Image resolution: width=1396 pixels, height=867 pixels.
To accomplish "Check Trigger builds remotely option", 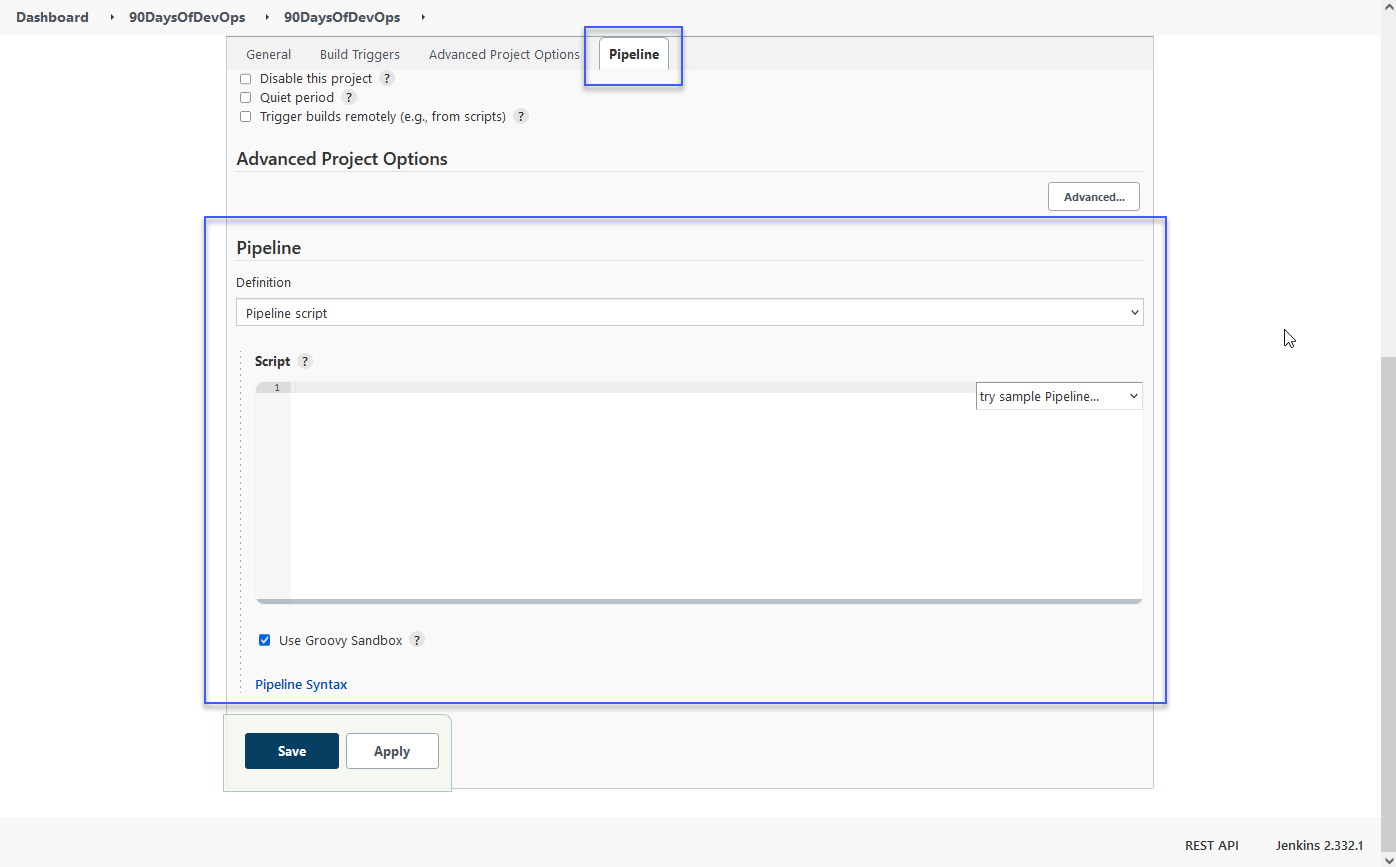I will (246, 117).
